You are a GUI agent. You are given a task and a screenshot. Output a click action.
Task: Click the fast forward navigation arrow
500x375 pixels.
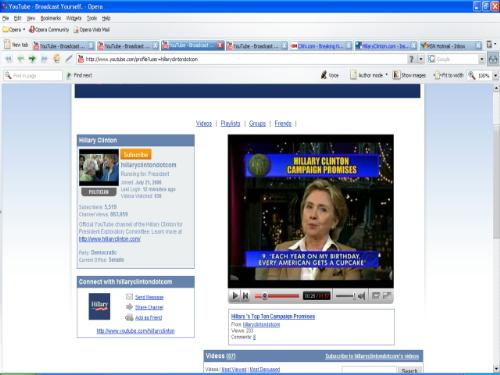click(x=44, y=59)
